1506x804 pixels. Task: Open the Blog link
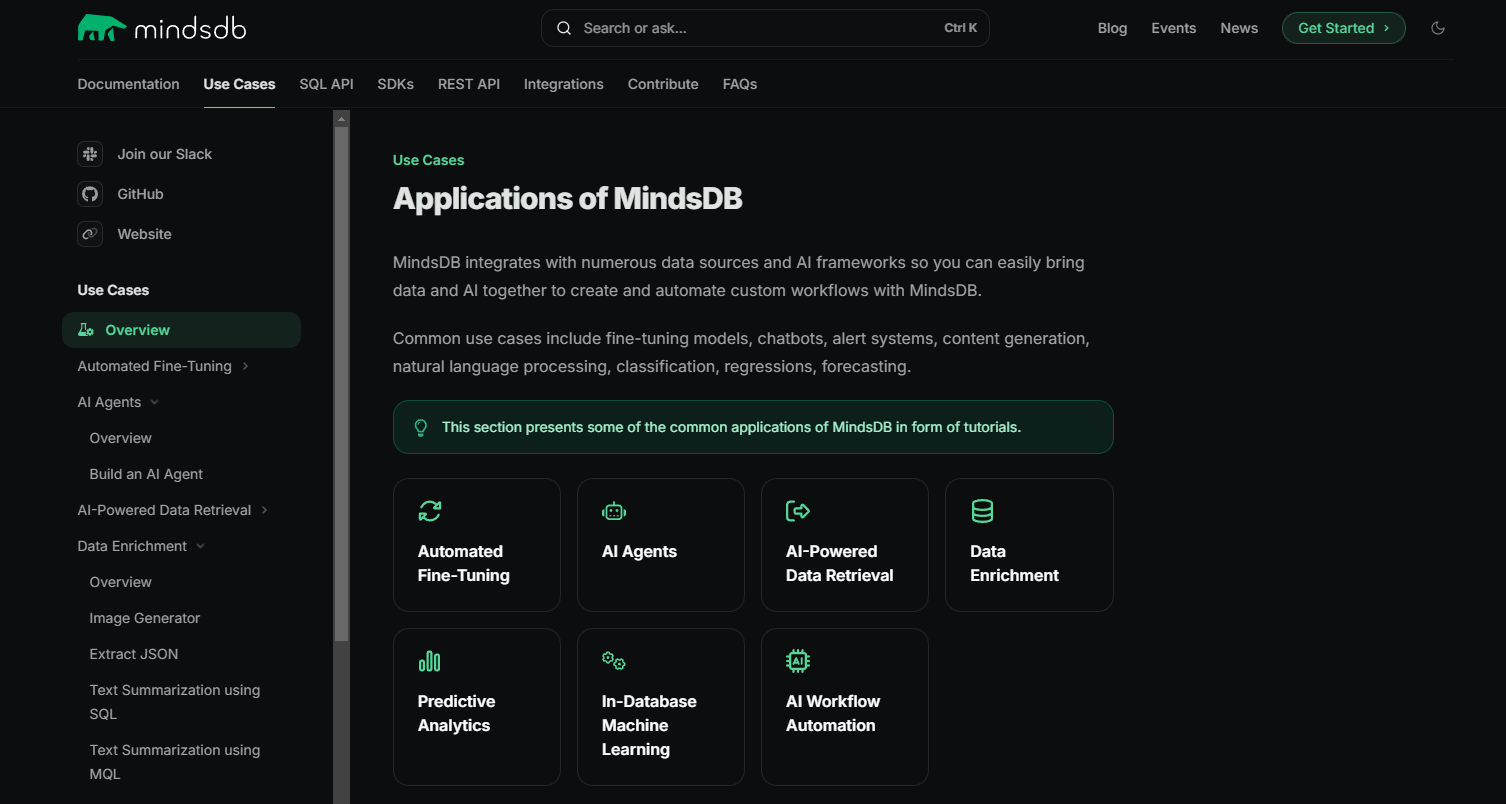click(1112, 28)
